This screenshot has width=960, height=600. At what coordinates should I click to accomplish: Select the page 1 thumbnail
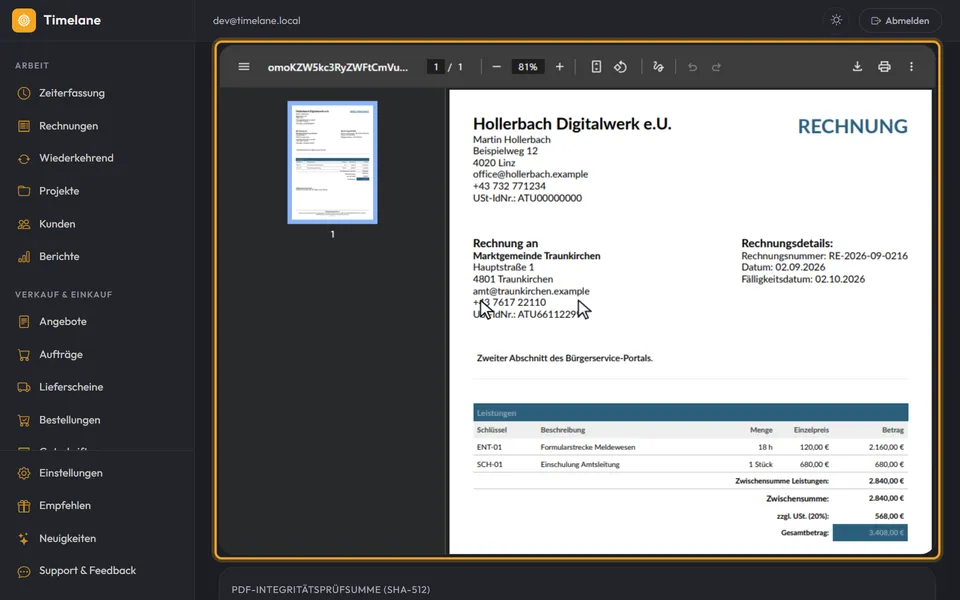(332, 162)
